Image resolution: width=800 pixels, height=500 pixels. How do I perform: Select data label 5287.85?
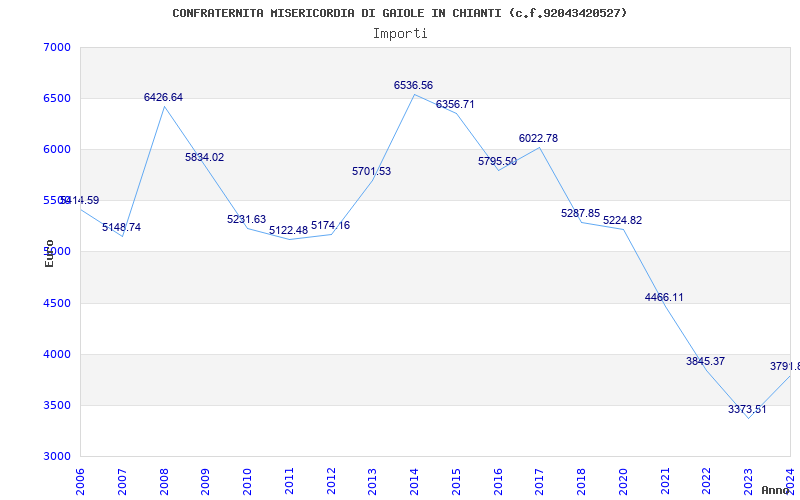point(581,213)
